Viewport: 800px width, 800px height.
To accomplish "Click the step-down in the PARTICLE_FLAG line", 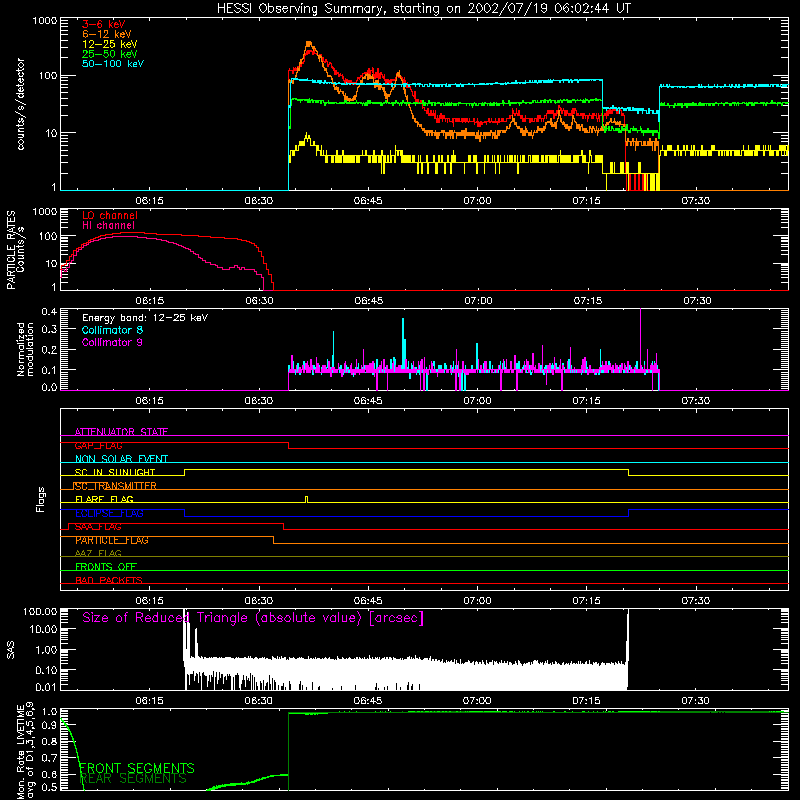I will (274, 540).
